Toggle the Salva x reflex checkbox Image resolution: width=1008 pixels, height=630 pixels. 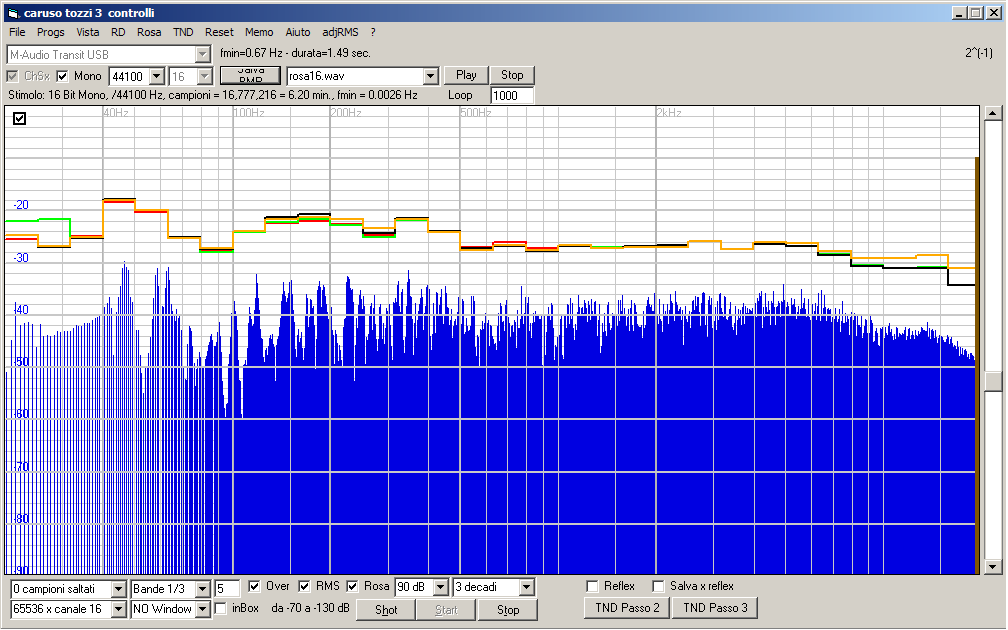(x=658, y=586)
